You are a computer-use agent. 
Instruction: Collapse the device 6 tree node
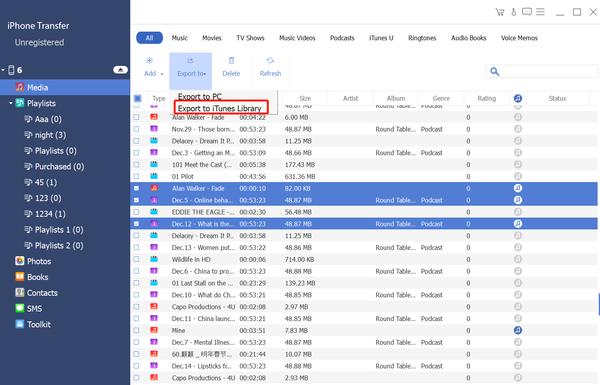click(3, 70)
